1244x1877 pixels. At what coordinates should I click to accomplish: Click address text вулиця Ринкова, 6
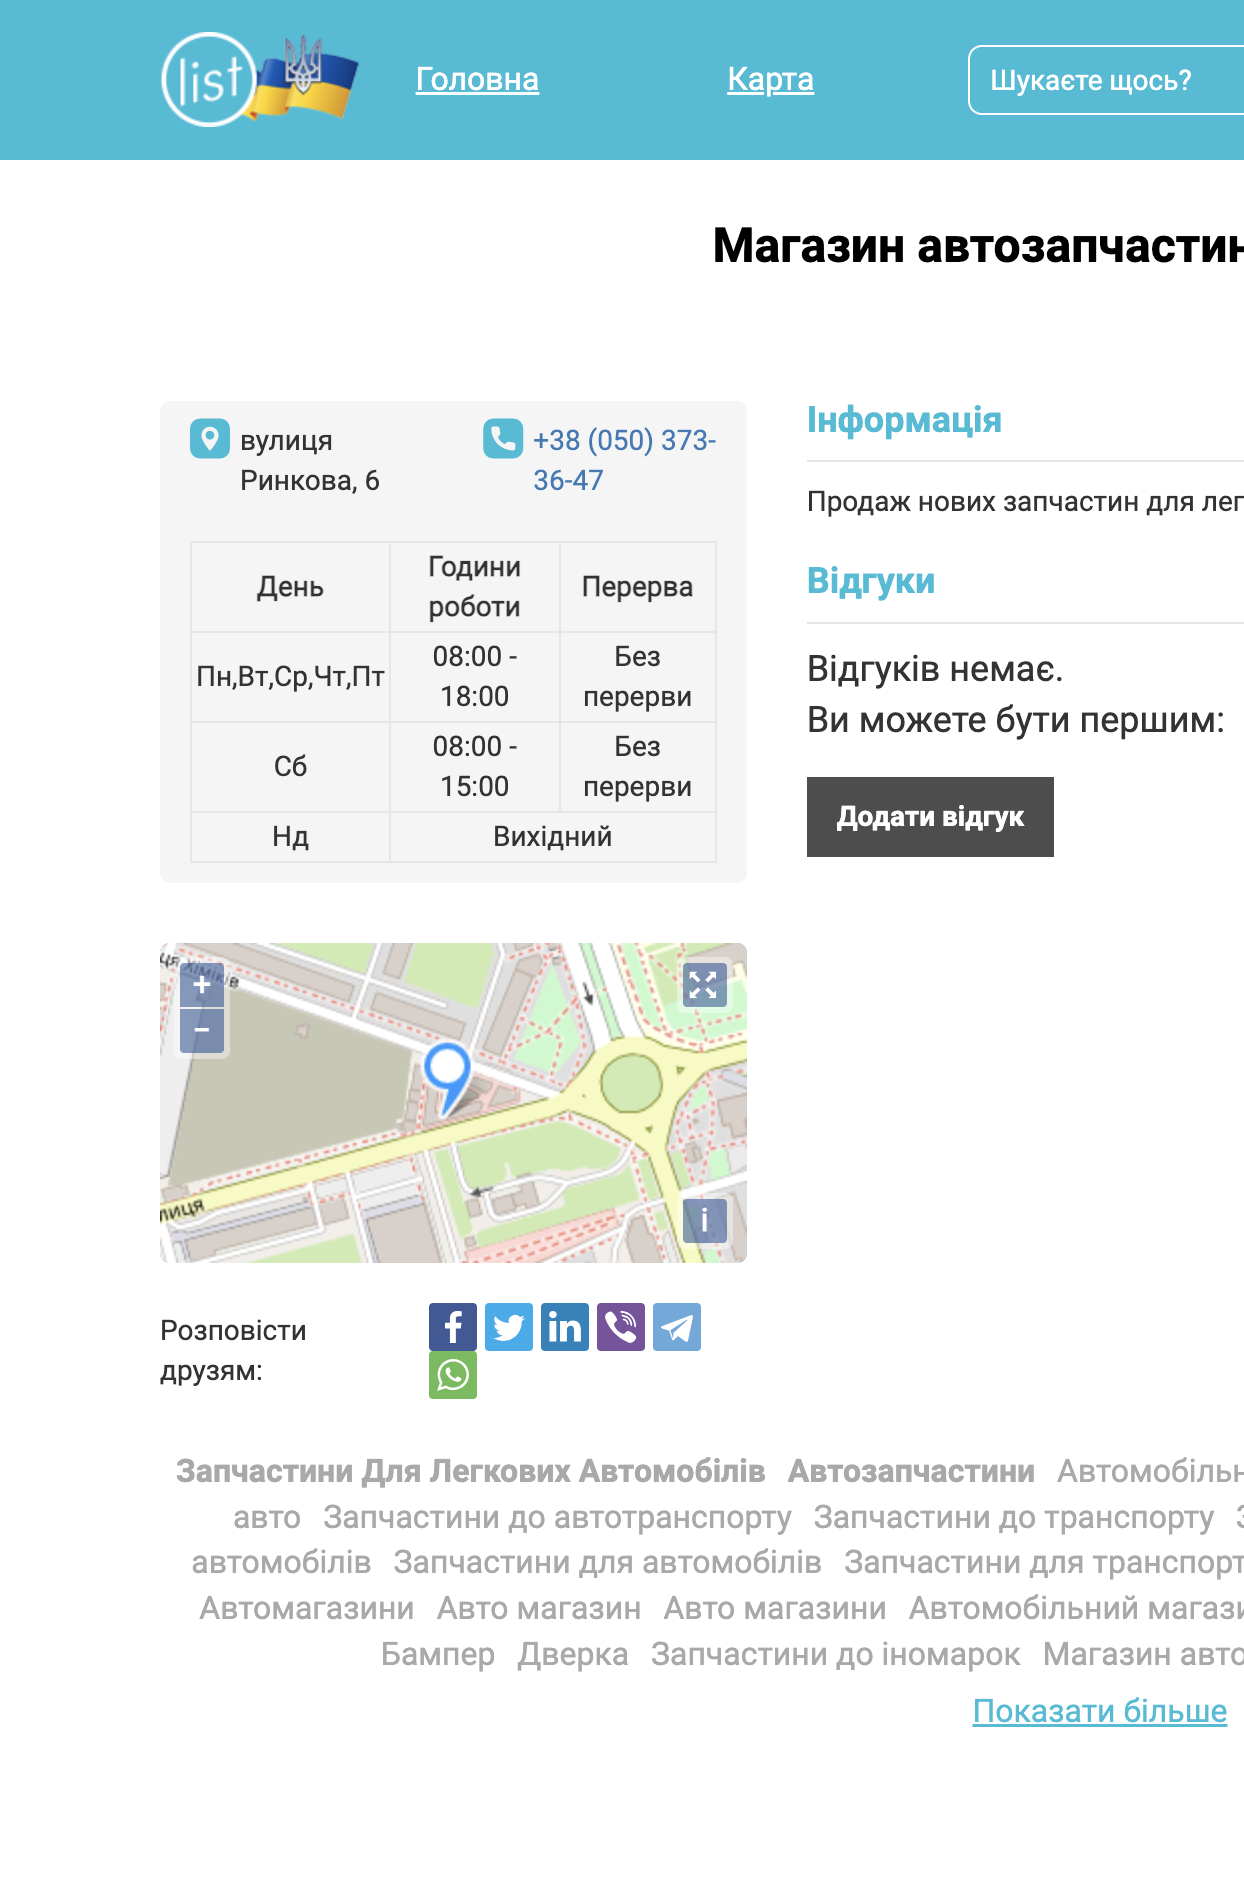tap(310, 460)
